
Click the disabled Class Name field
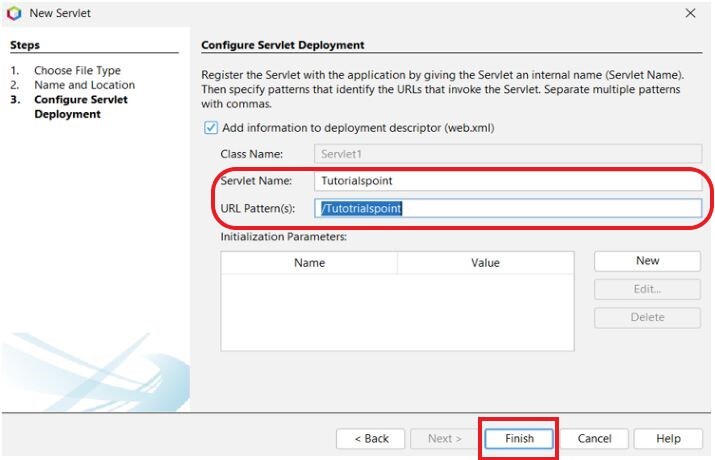click(x=507, y=154)
